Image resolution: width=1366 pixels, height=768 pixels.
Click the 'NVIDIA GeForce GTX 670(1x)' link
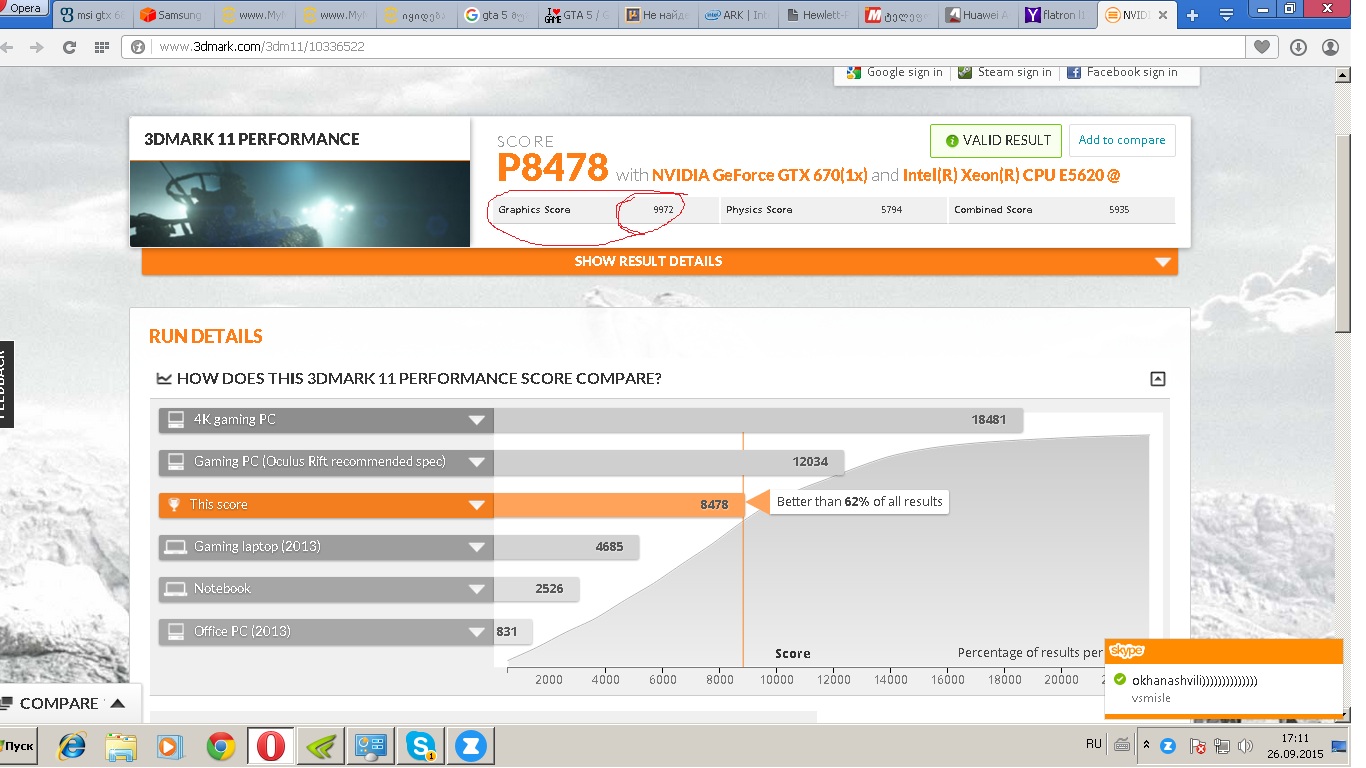pyautogui.click(x=759, y=175)
